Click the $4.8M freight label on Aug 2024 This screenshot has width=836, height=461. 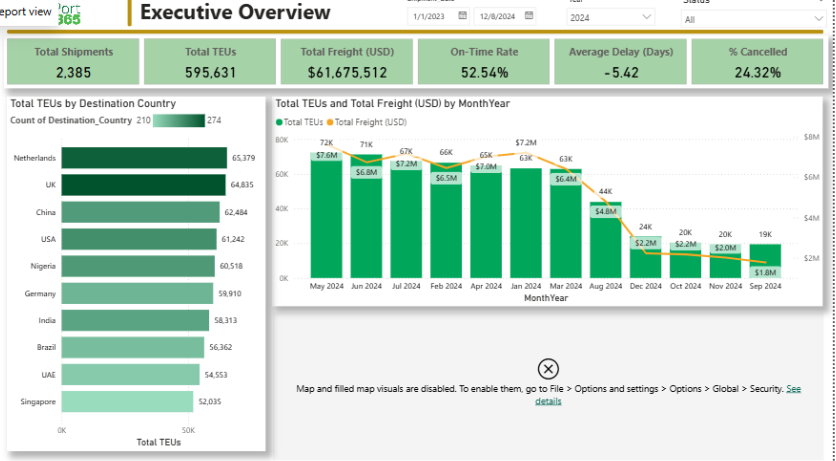click(x=606, y=211)
